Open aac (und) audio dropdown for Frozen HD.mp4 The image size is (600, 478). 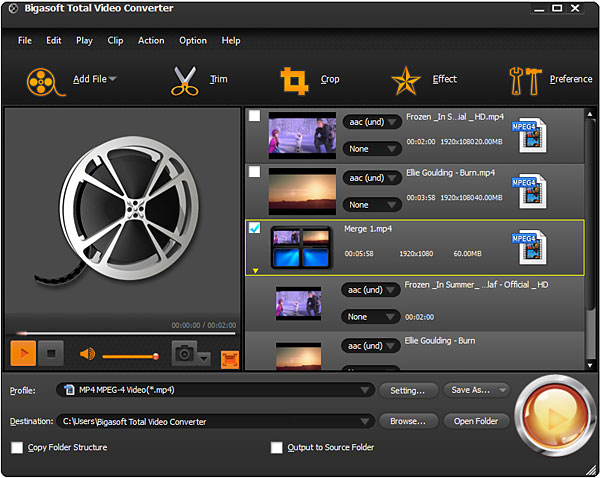[372, 122]
